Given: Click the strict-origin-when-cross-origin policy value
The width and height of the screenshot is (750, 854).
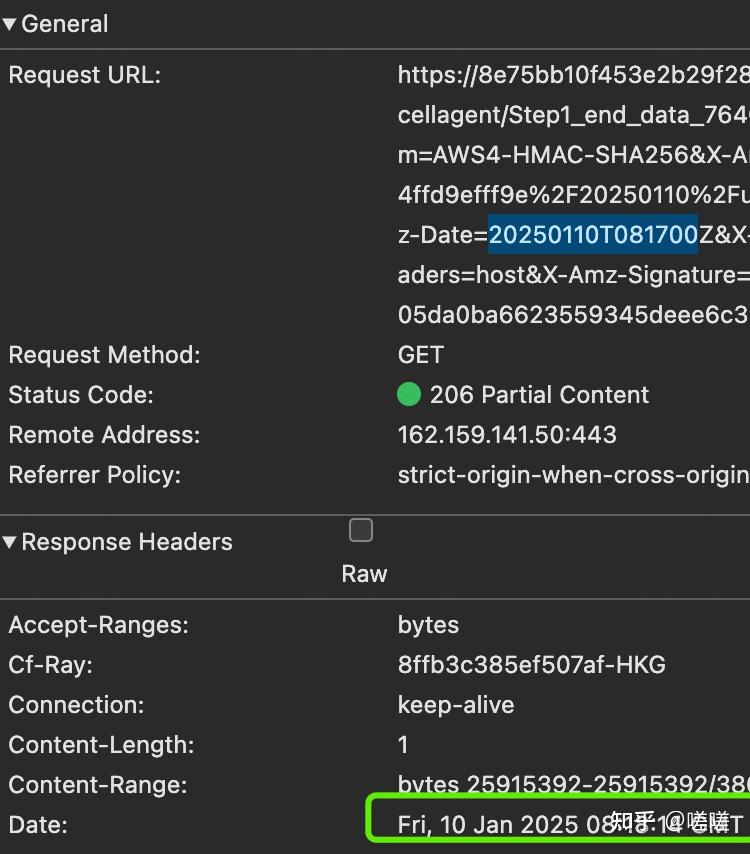Looking at the screenshot, I should coord(570,474).
